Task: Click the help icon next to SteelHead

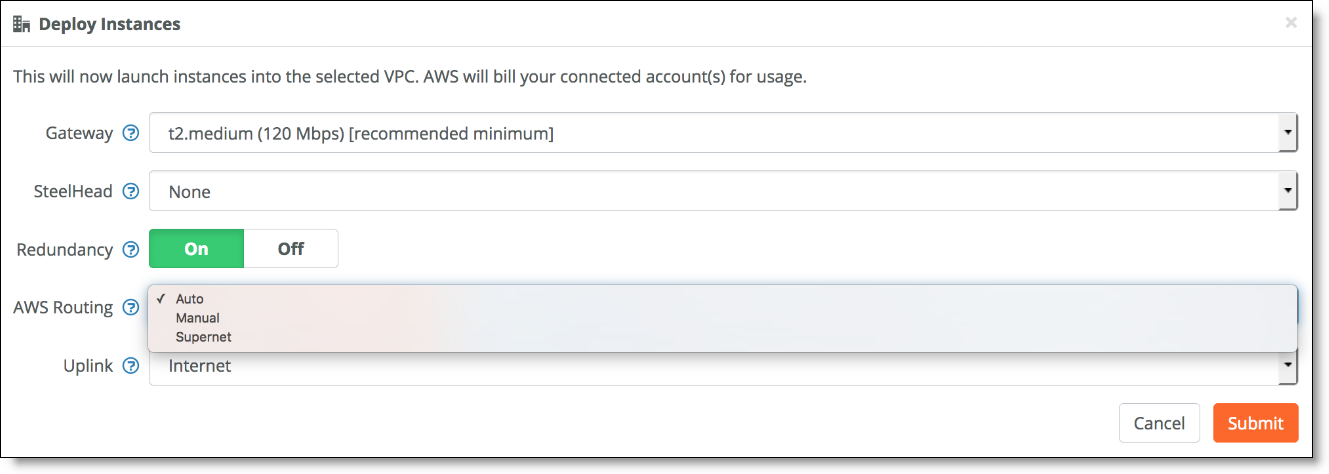Action: 130,191
